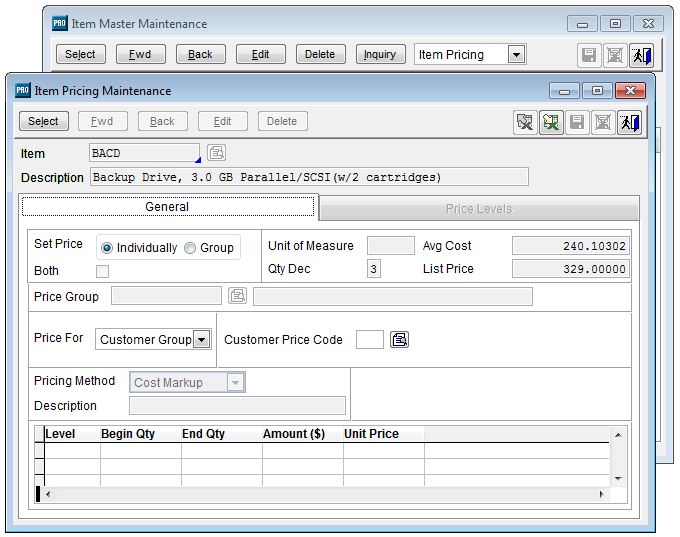Click the Item field containing BACD
Viewport: 680px width, 537px height.
pos(144,153)
